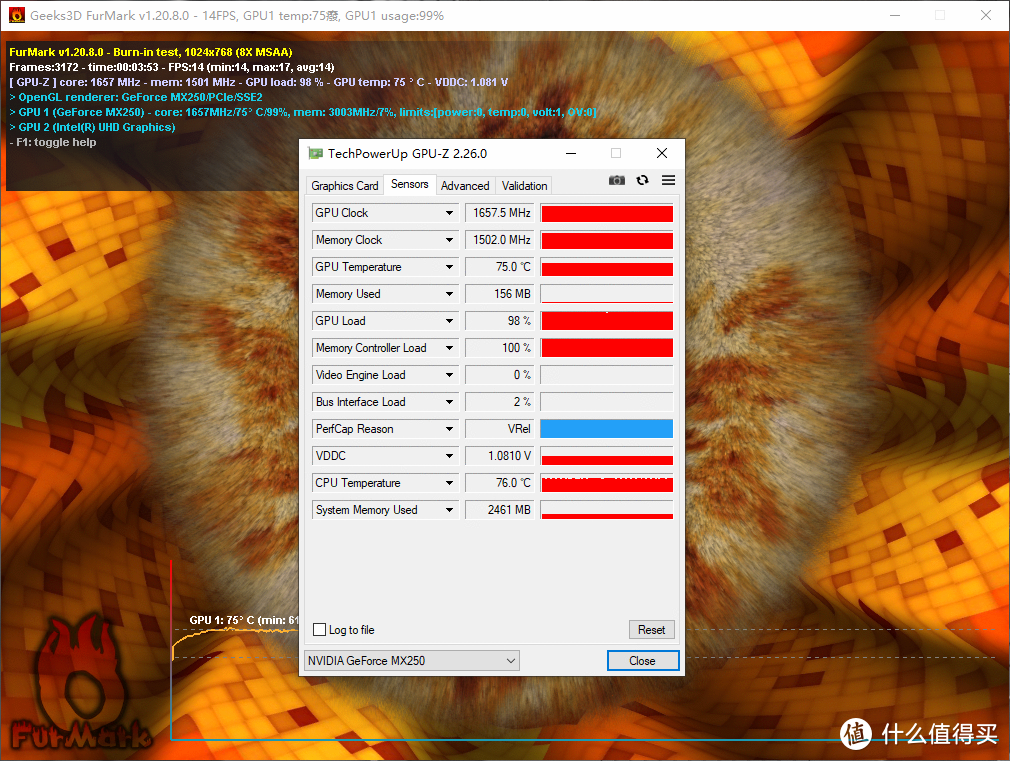Image resolution: width=1010 pixels, height=761 pixels.
Task: Click the 76.0 °C CPU Temperature value
Action: click(500, 483)
